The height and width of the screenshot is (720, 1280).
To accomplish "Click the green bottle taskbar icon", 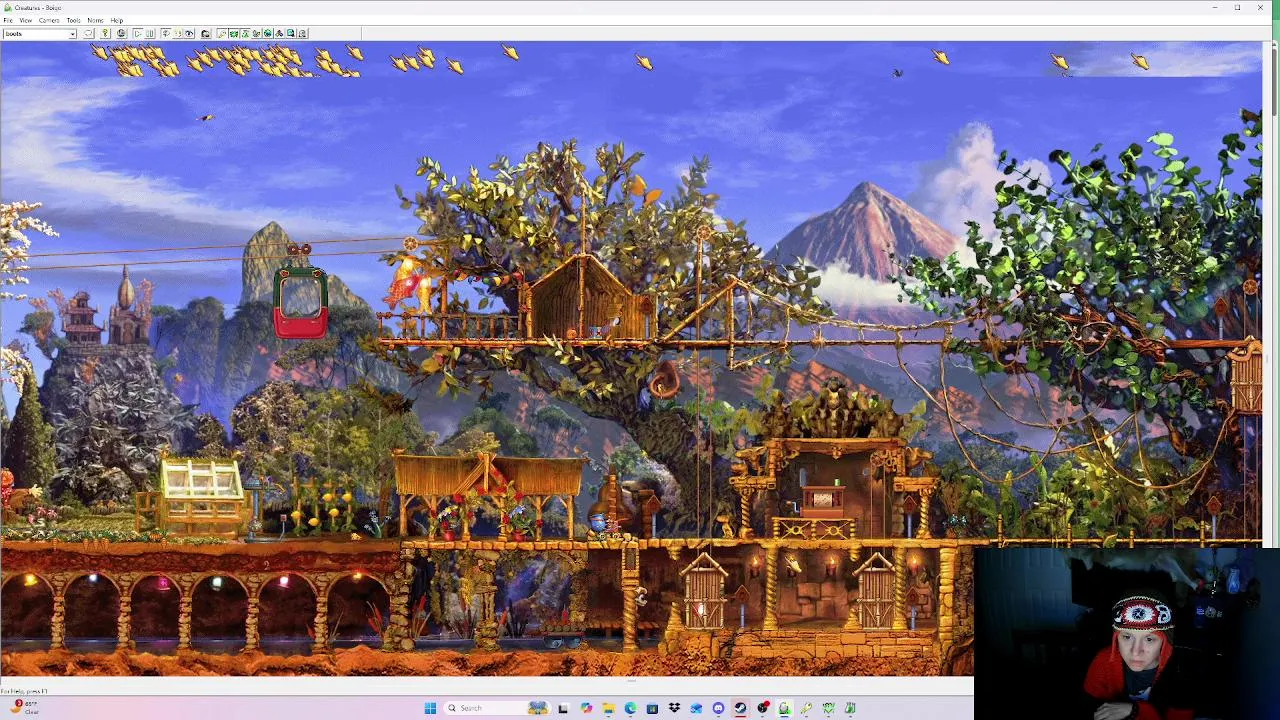I will tap(850, 708).
